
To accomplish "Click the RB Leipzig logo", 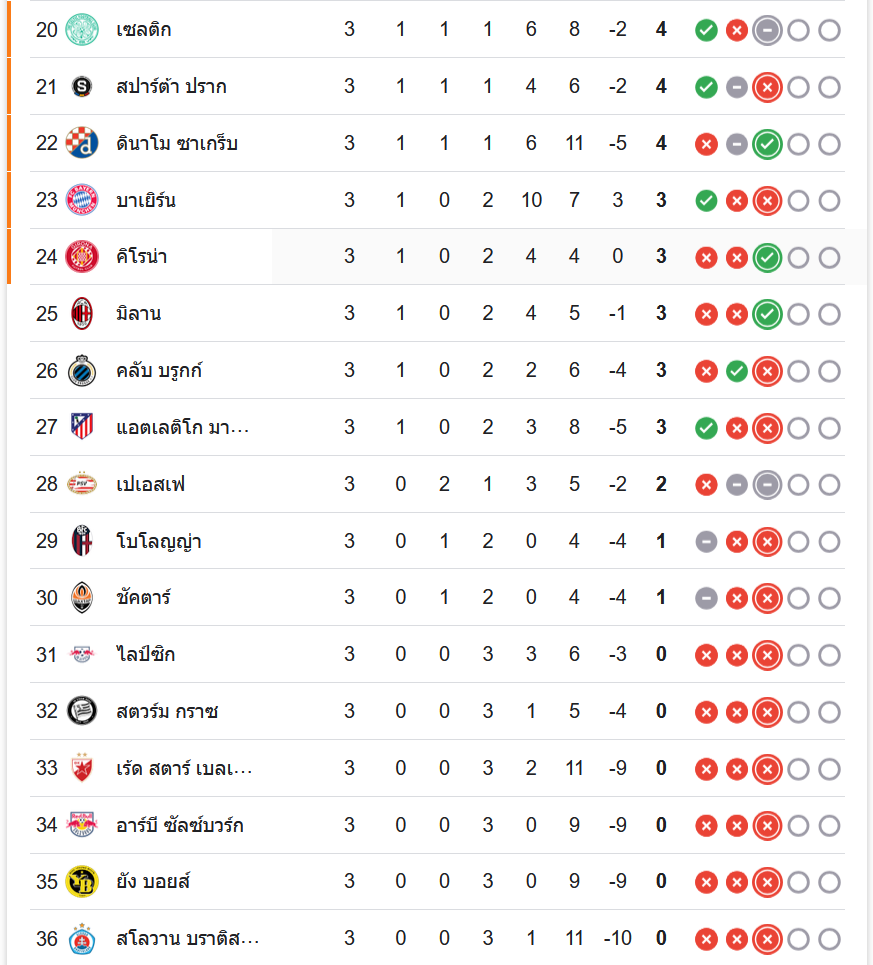I will 82,655.
